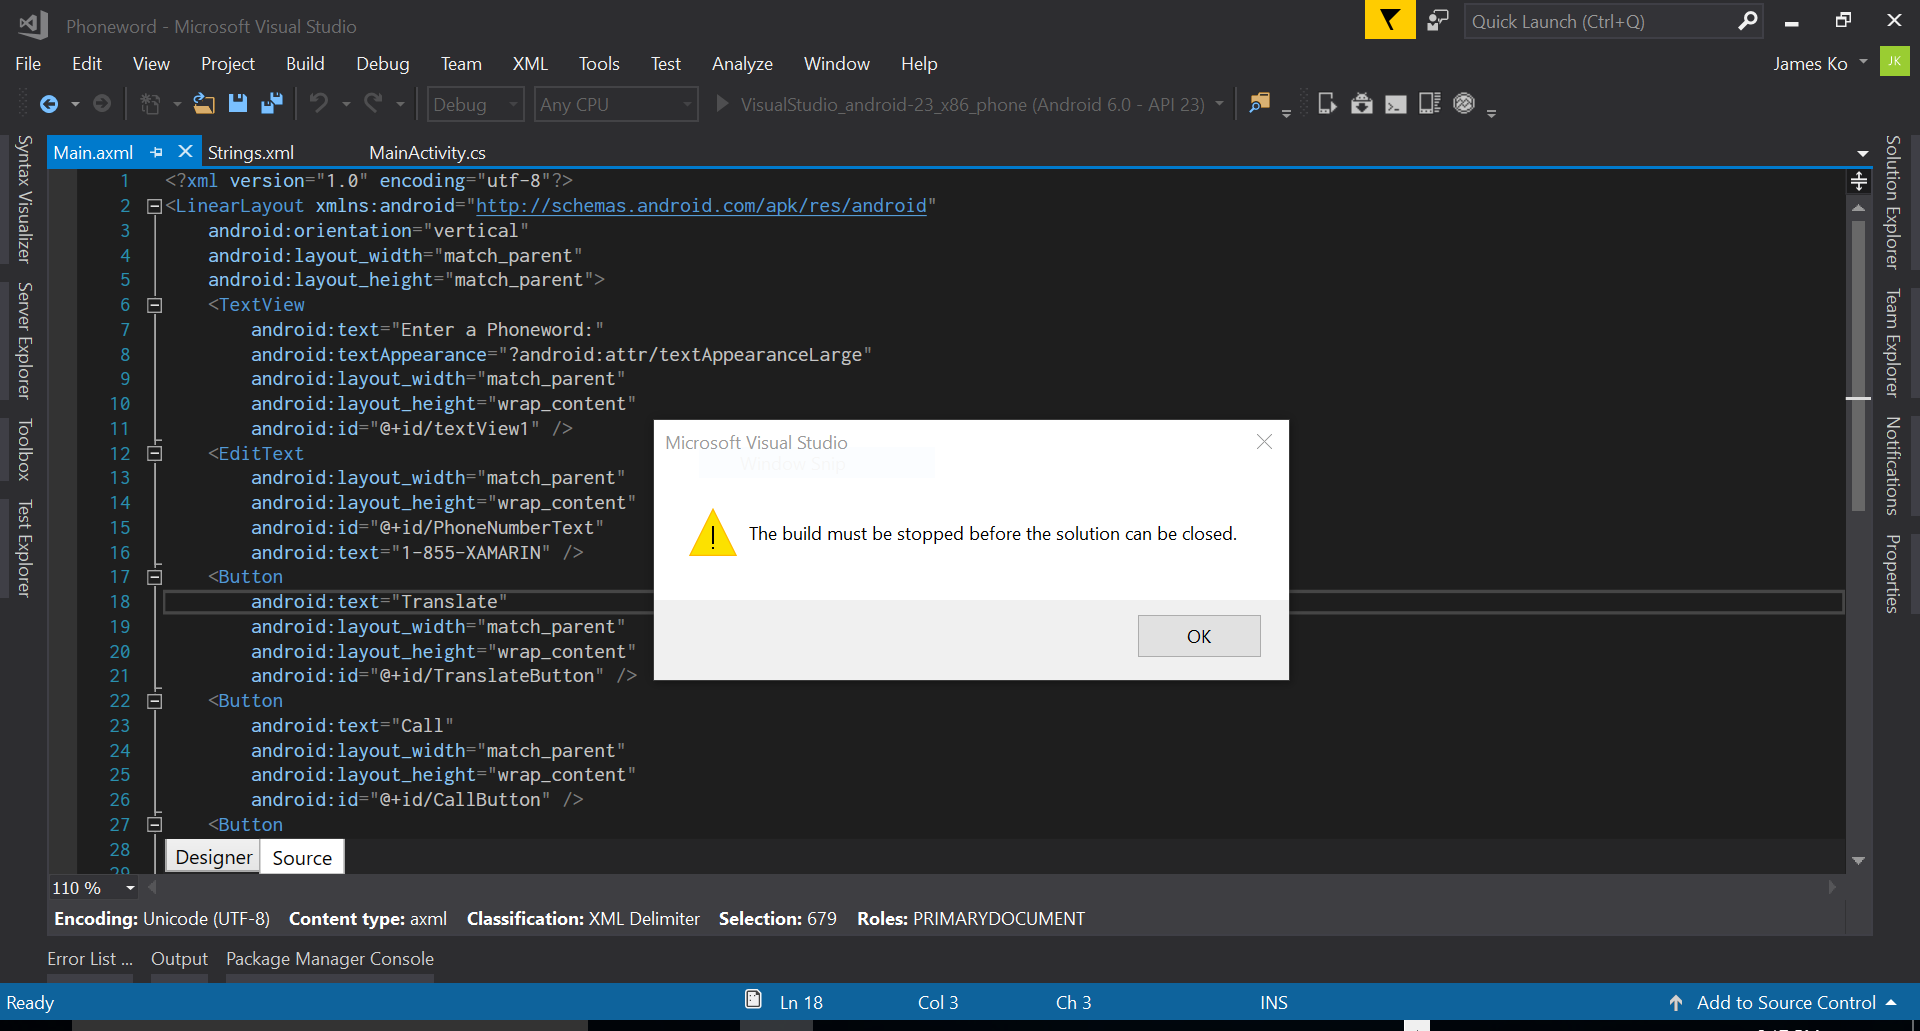Open the Solution Explorer side tab
1920x1031 pixels.
1892,202
